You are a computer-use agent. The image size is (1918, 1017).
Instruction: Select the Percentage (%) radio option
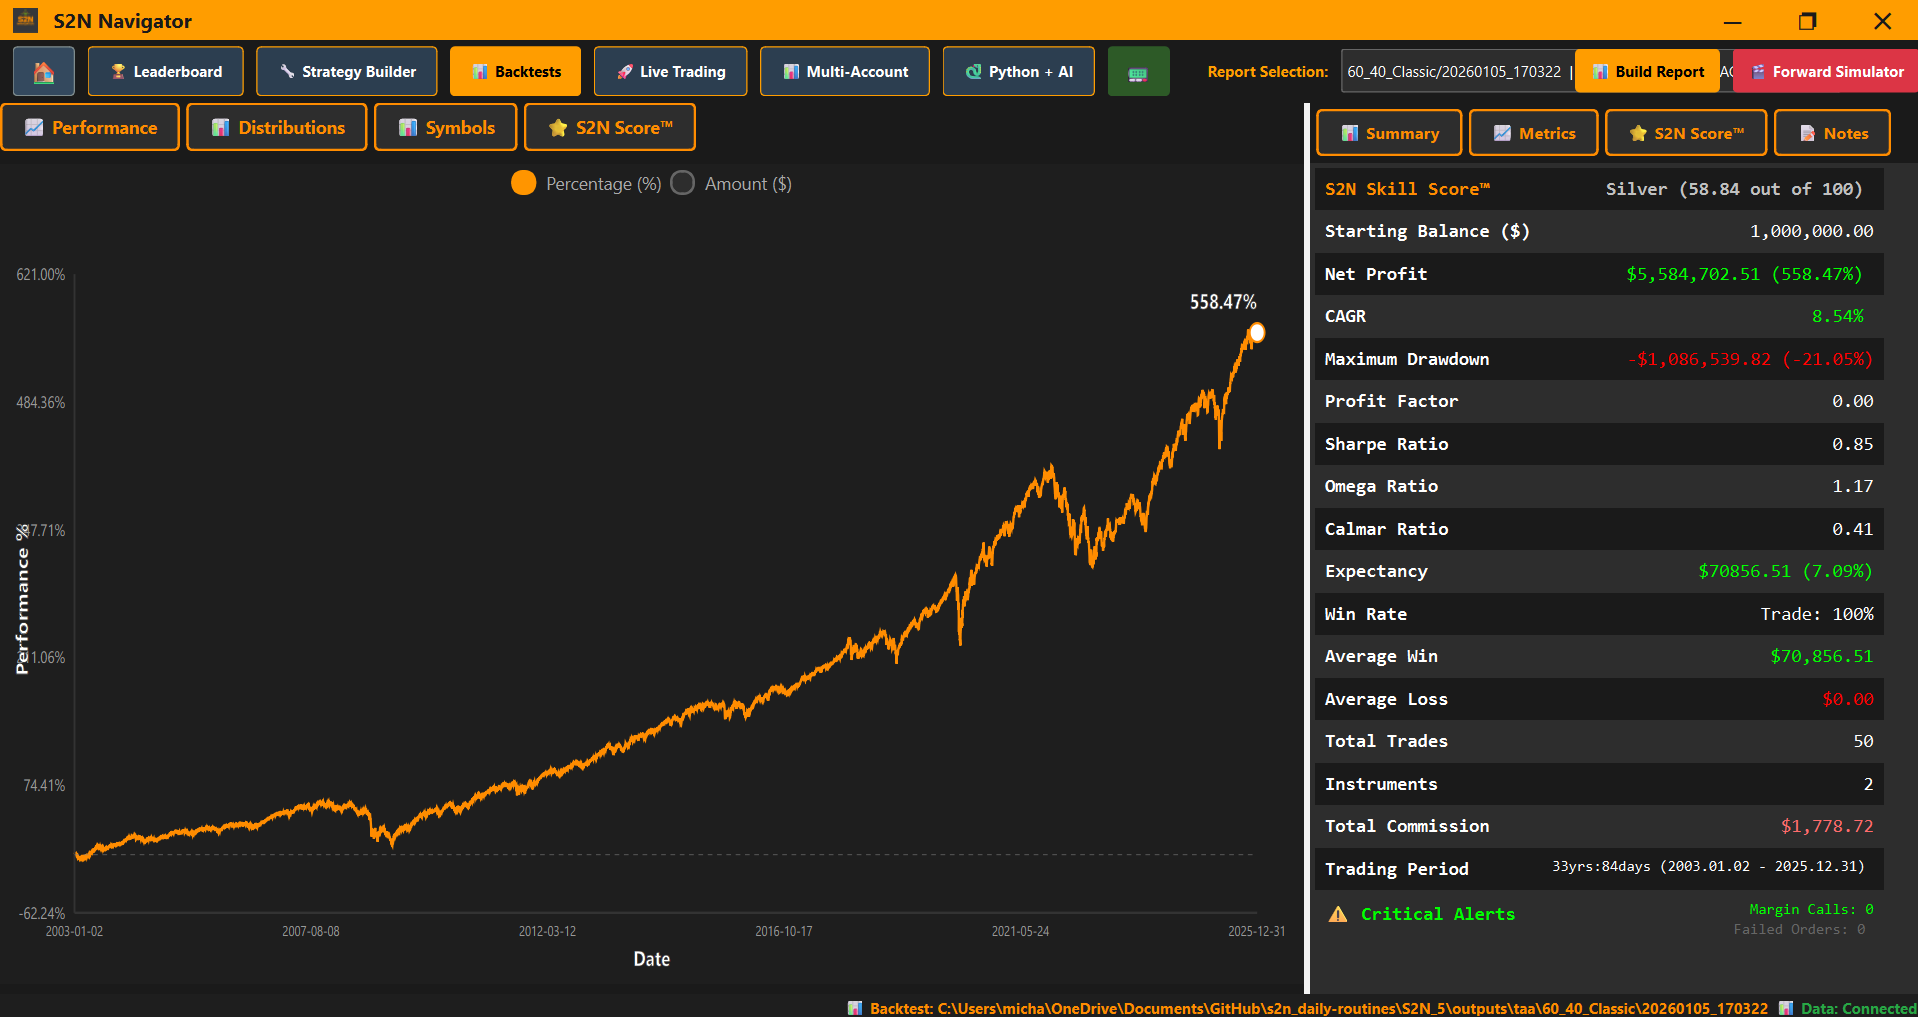[x=524, y=183]
